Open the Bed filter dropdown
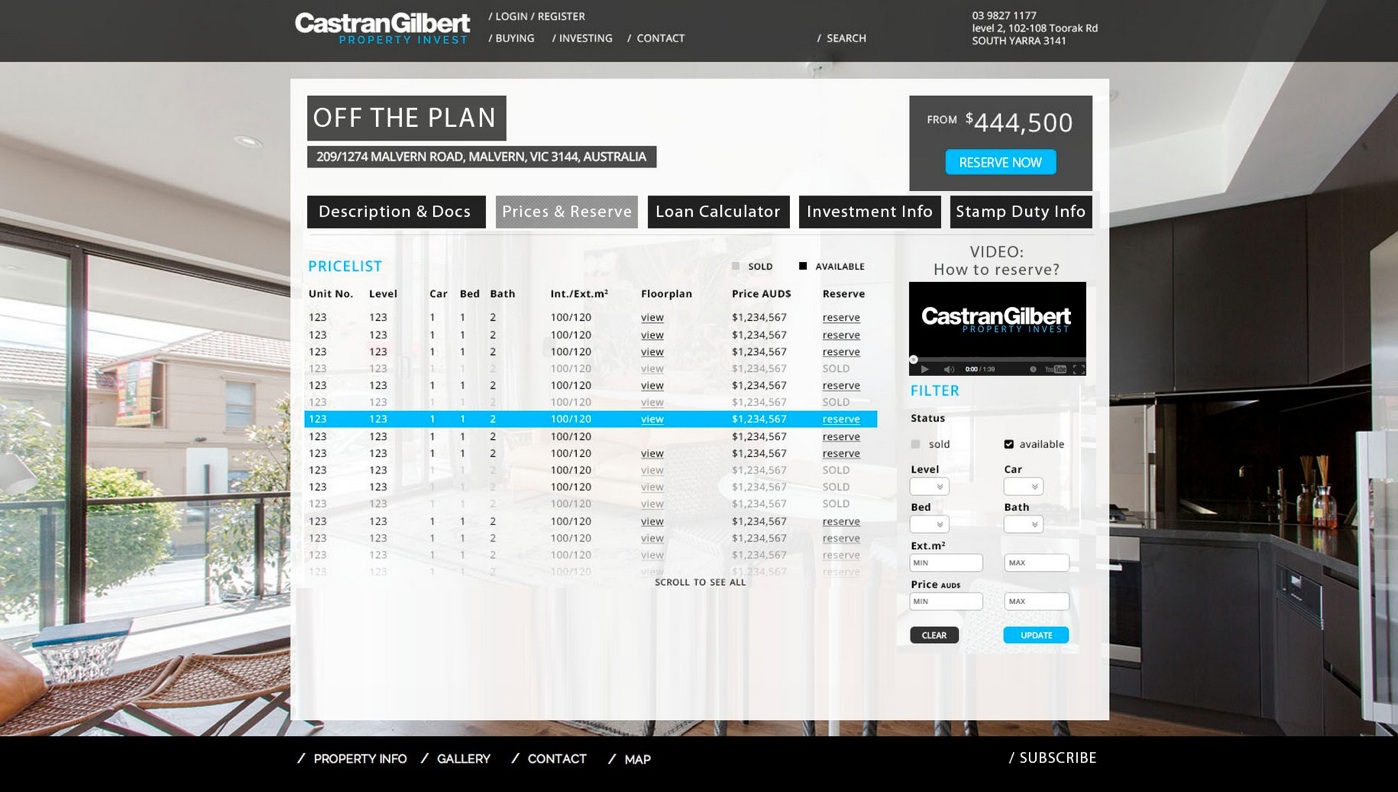1398x792 pixels. 929,524
